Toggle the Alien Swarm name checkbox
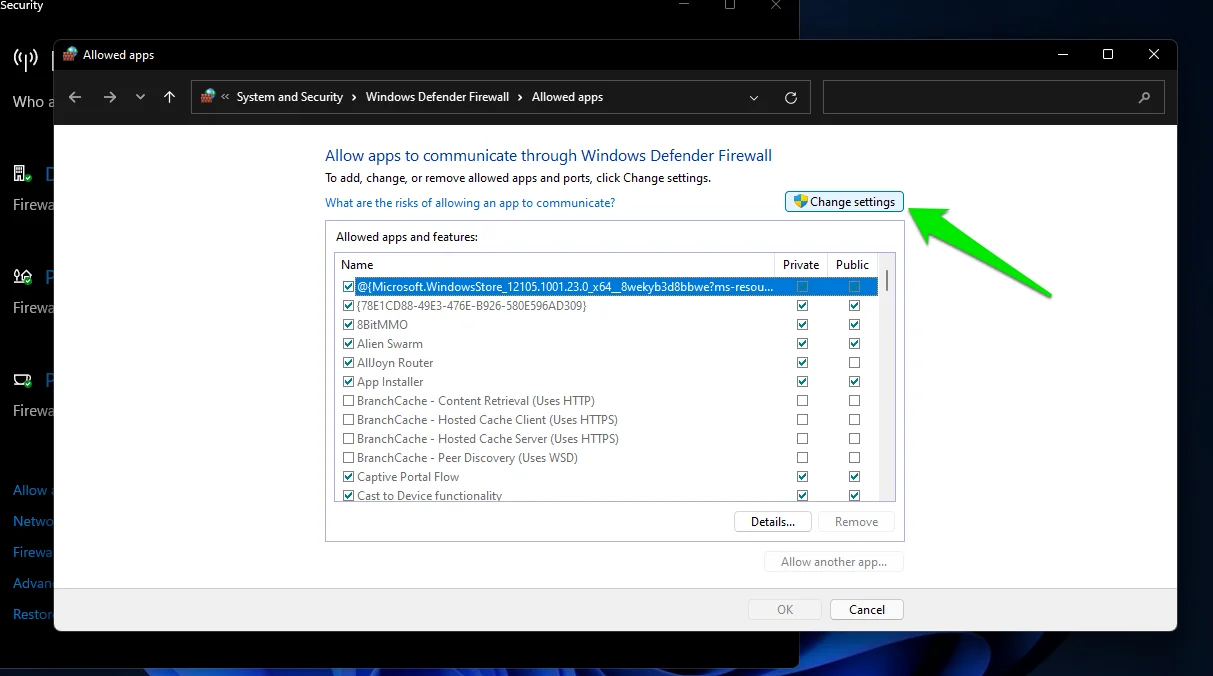 pos(348,344)
